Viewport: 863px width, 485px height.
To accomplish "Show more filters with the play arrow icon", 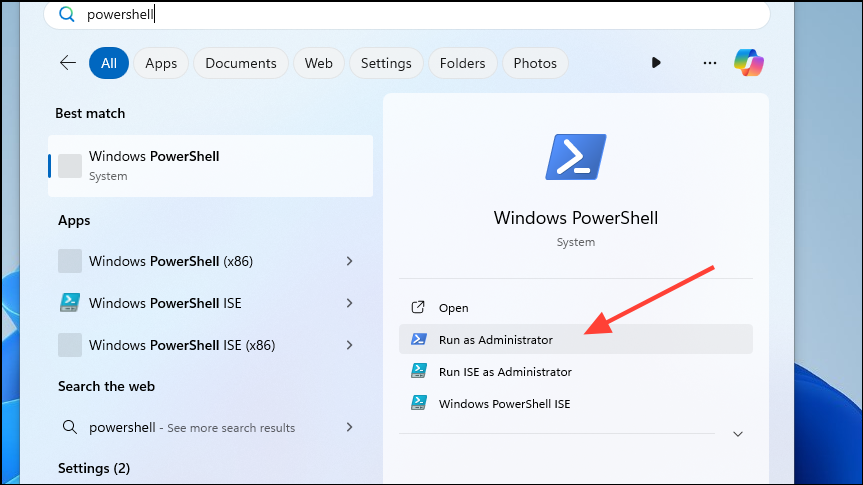I will pos(656,63).
